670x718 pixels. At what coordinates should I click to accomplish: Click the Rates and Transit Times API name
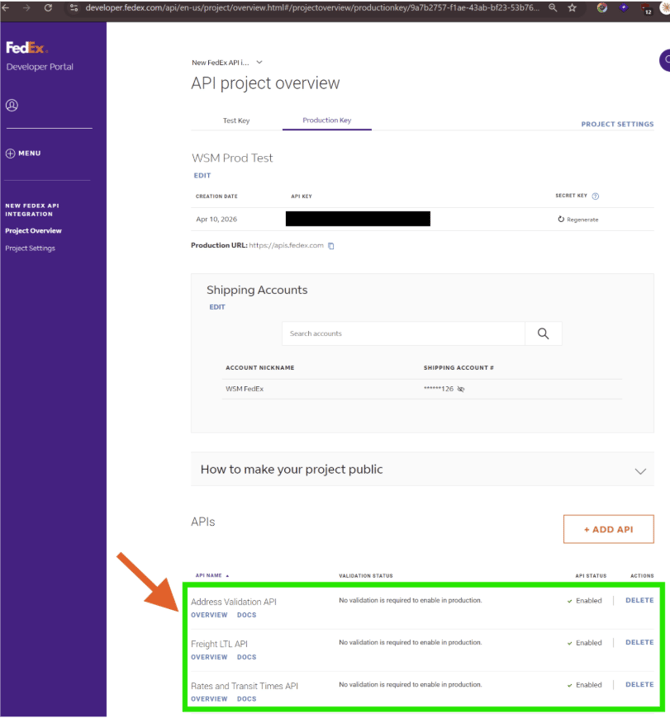coord(245,686)
